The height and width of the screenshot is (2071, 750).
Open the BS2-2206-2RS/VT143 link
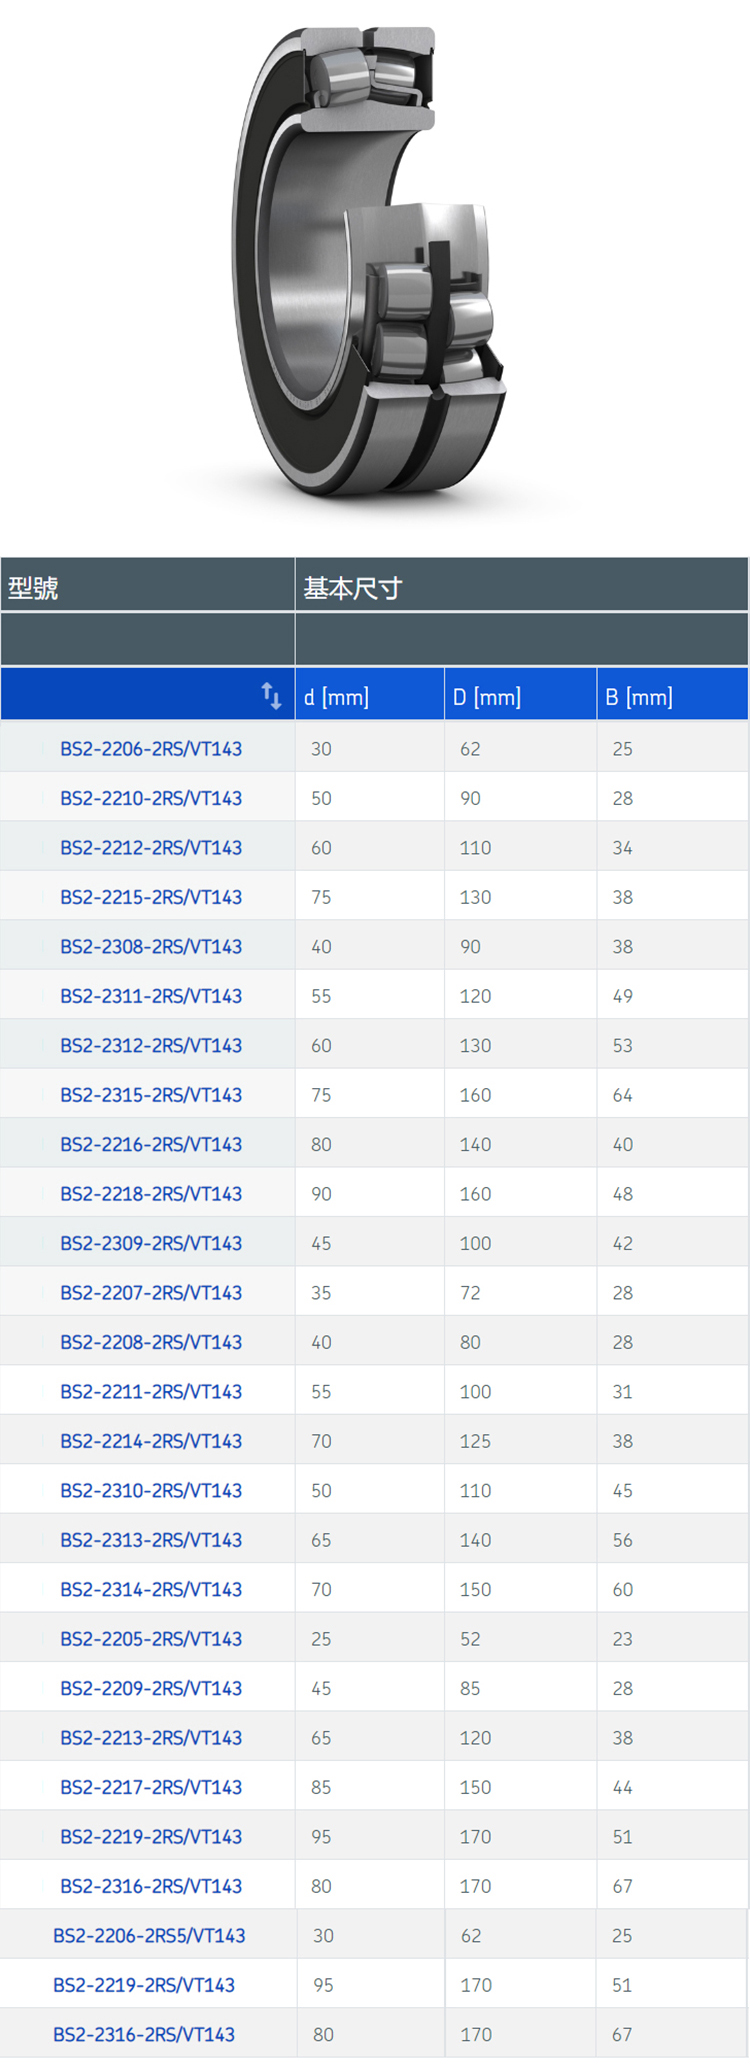coord(151,749)
